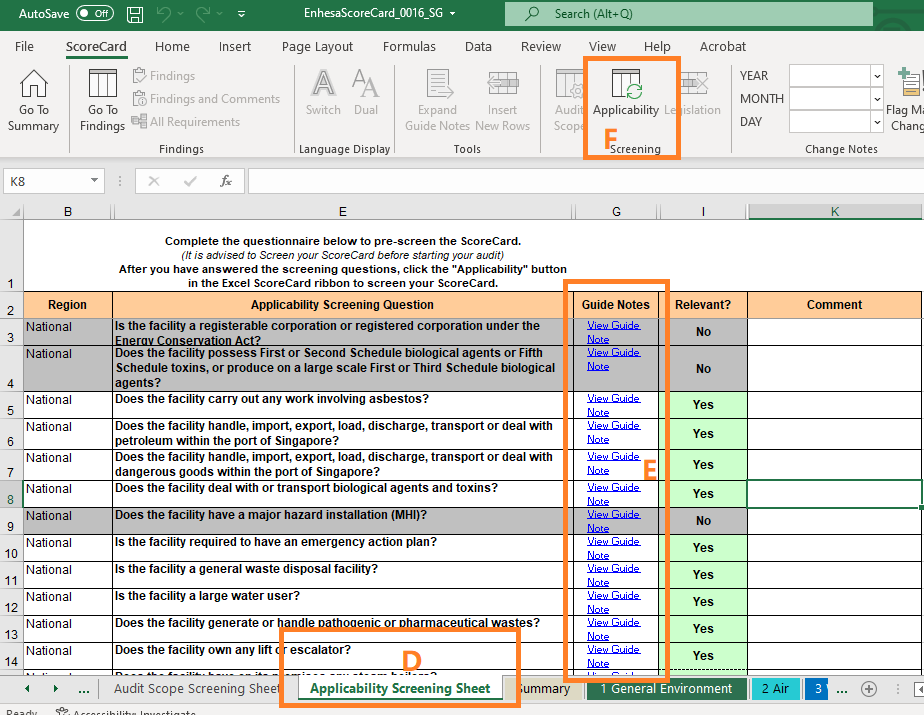Click the Go To Findings icon
924x715 pixels.
[101, 97]
